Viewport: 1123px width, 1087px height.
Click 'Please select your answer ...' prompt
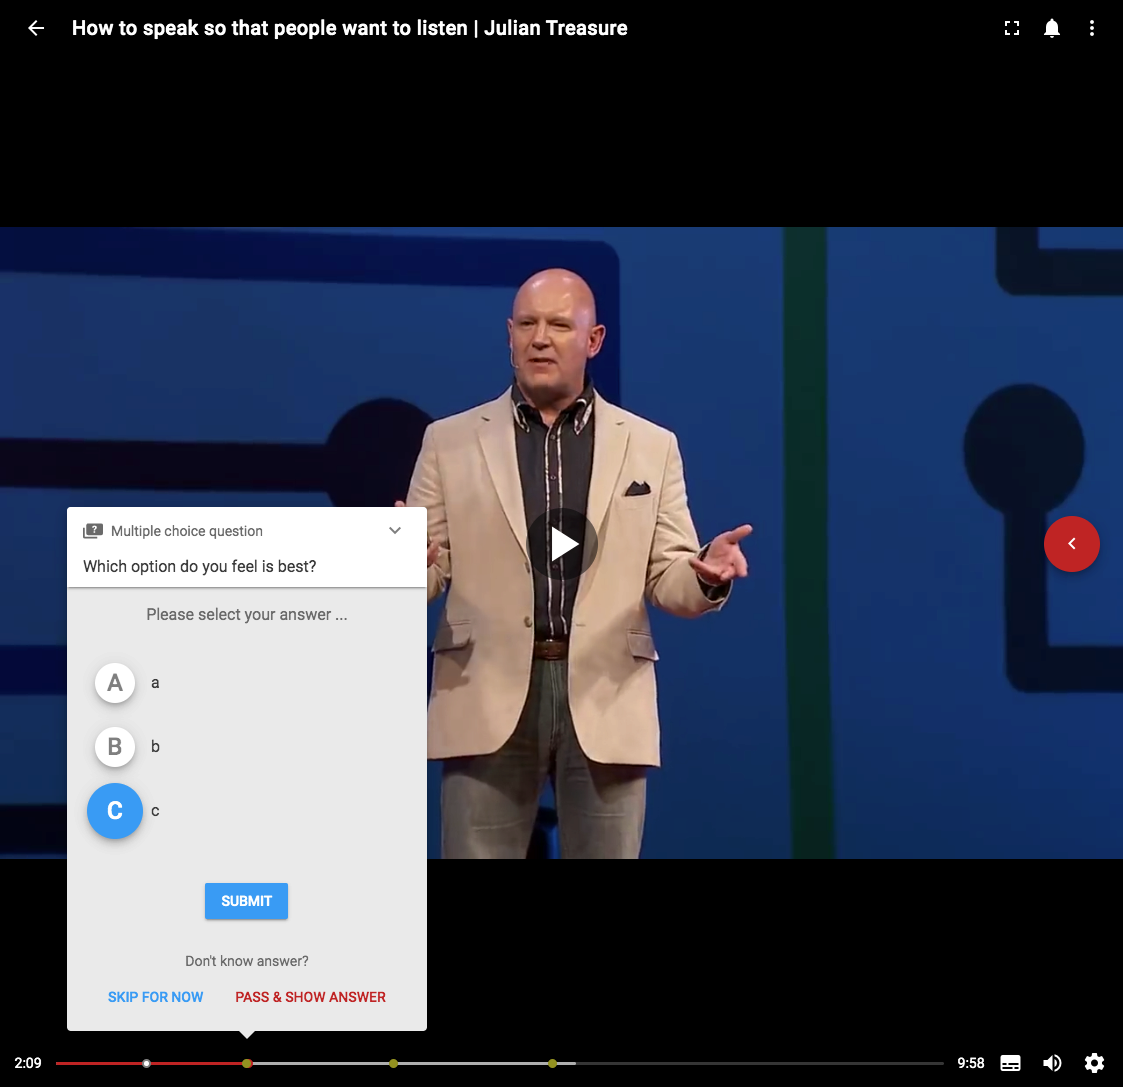(246, 614)
